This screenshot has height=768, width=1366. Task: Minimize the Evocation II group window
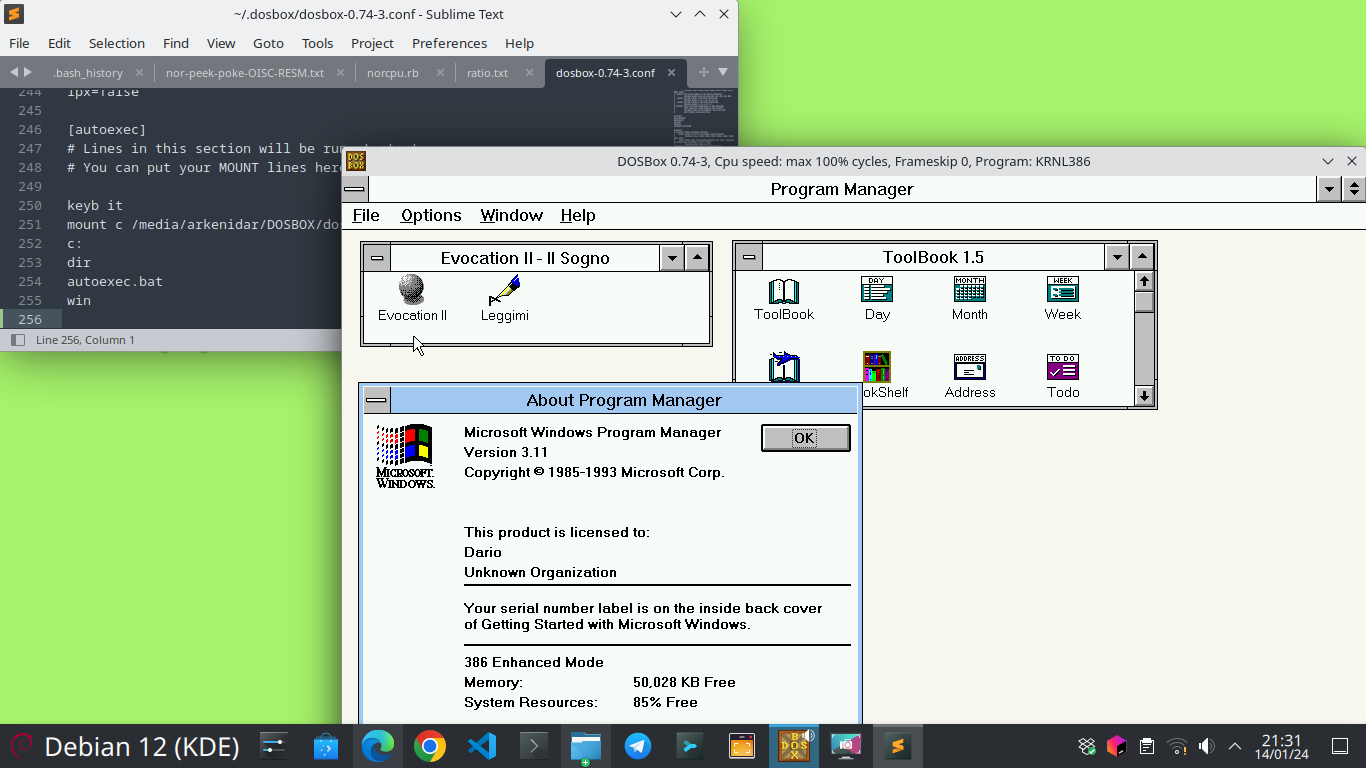click(x=673, y=258)
